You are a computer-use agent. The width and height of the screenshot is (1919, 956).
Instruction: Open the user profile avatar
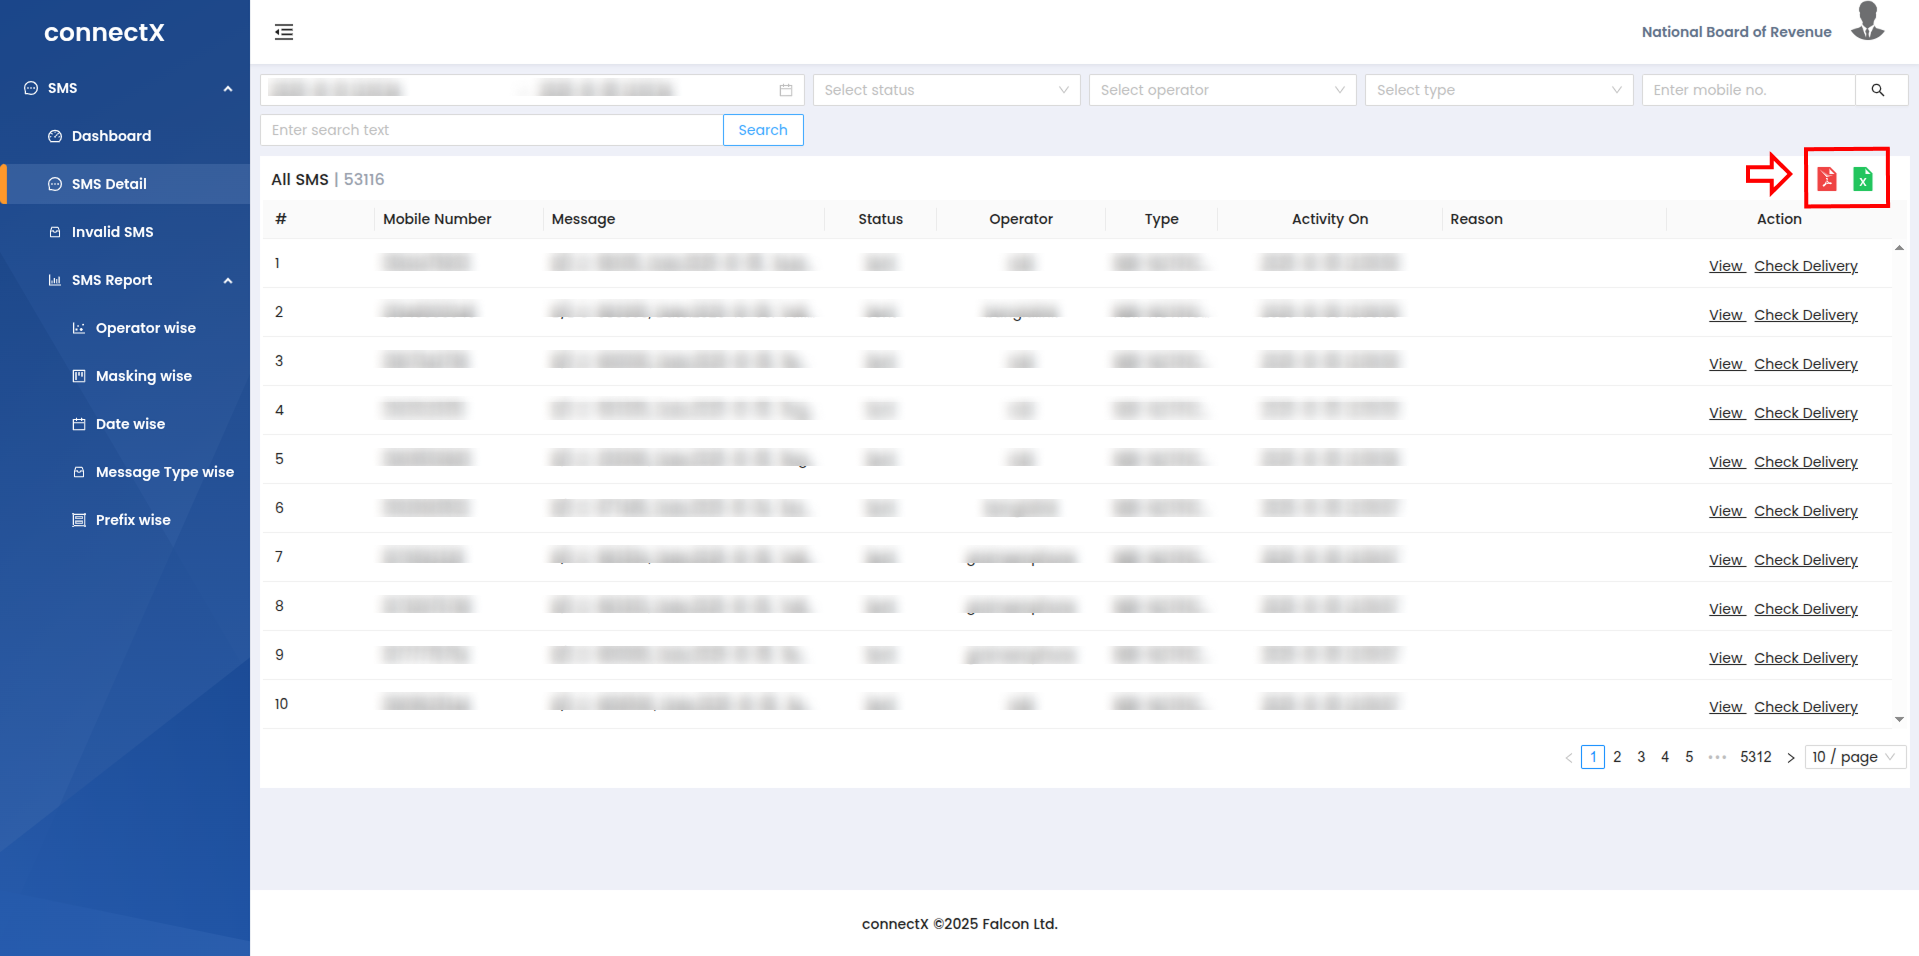pos(1867,22)
